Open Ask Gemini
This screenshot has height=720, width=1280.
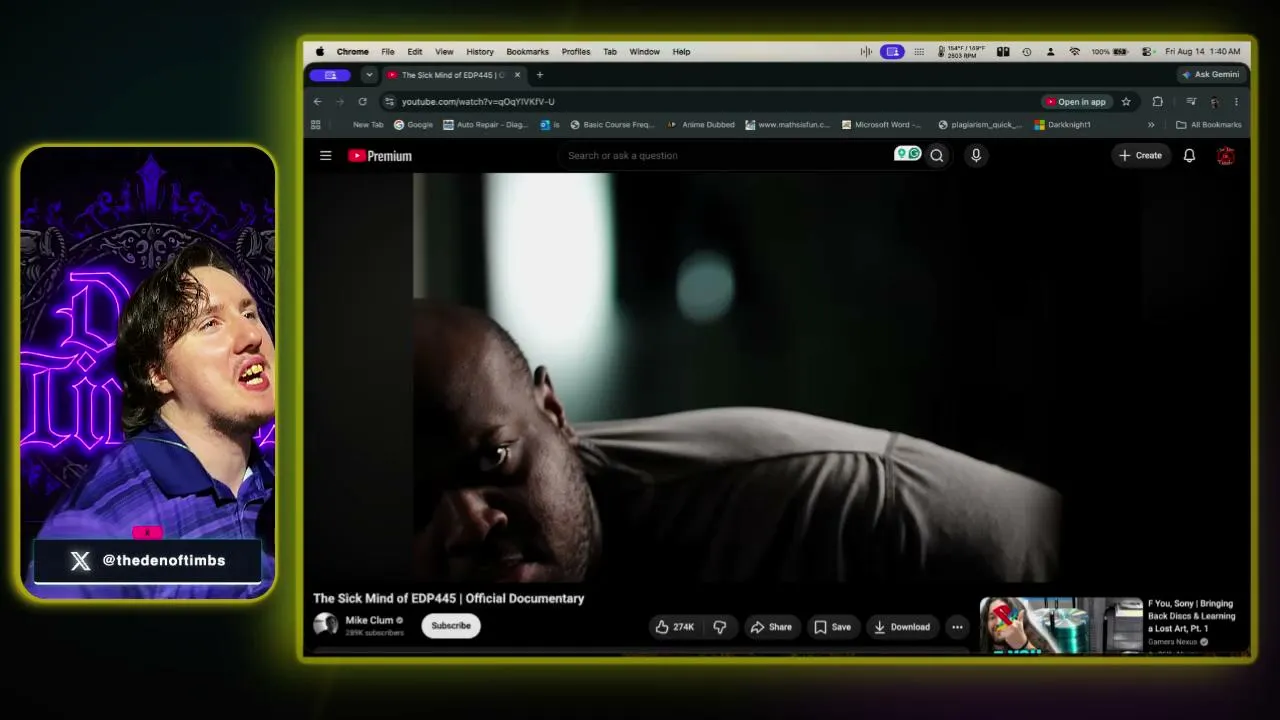[x=1210, y=75]
